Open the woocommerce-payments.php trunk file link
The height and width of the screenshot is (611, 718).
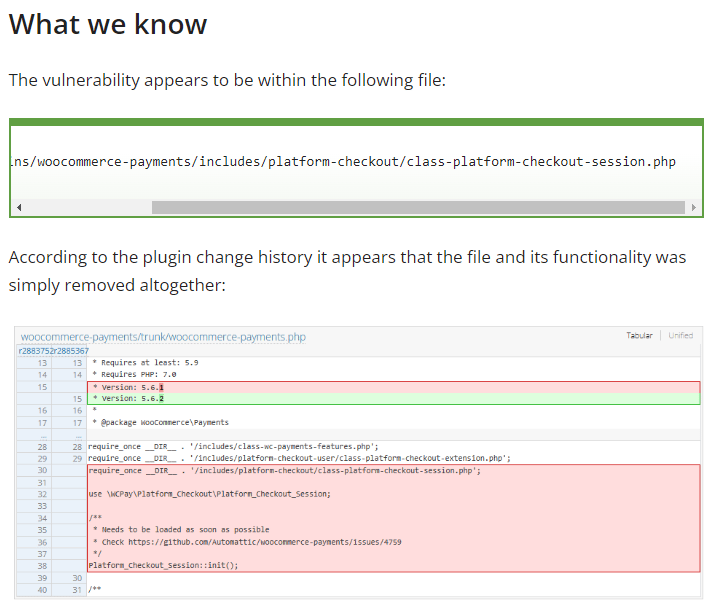click(163, 337)
